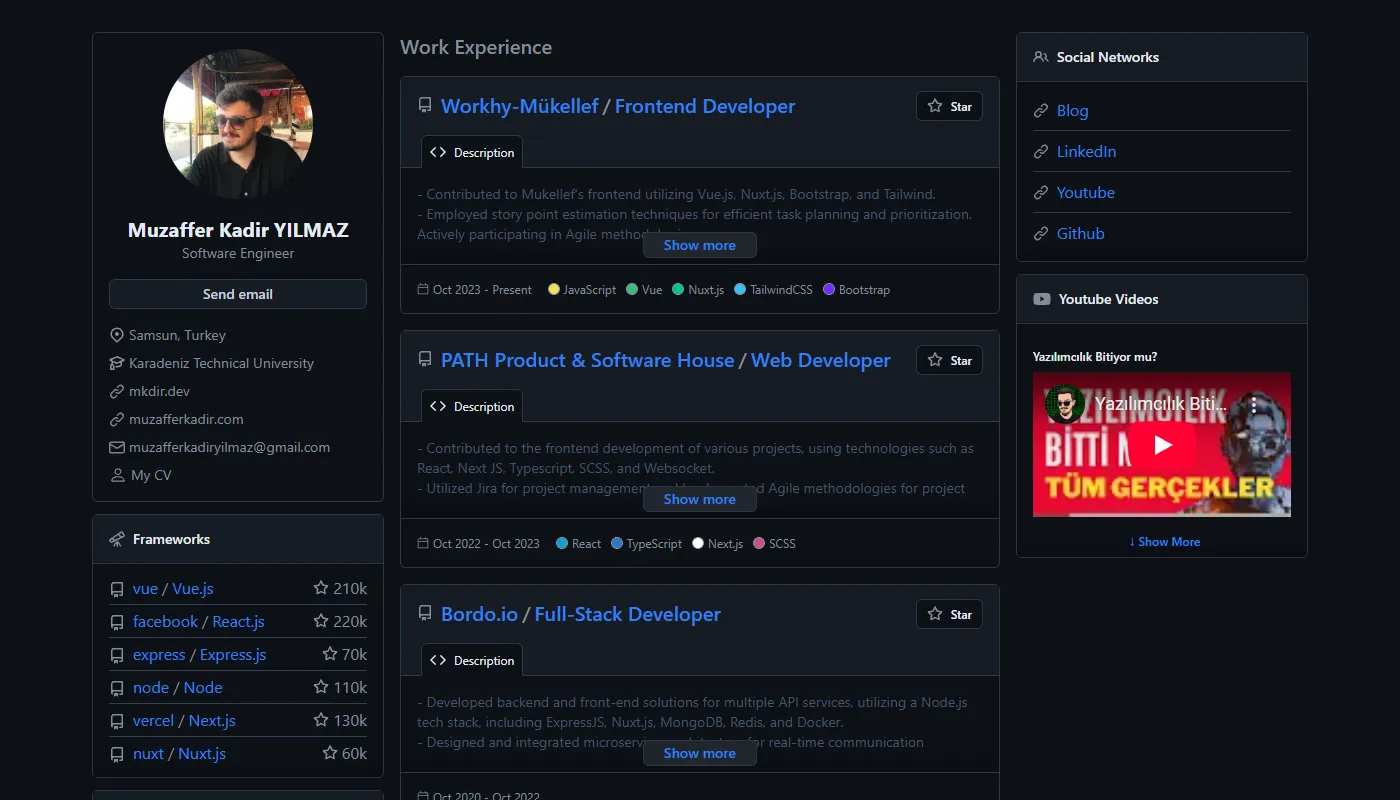
Task: Click the Send email button
Action: [238, 294]
